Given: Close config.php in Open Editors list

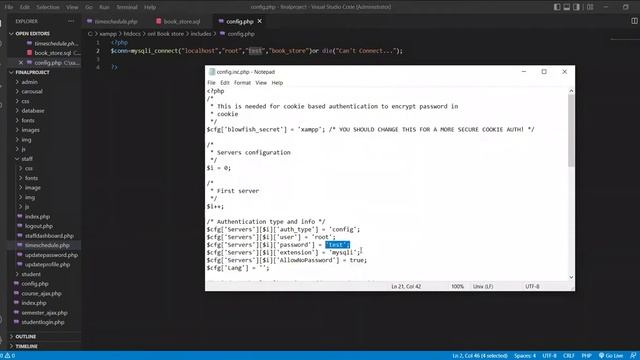Looking at the screenshot, I should tap(20, 63).
